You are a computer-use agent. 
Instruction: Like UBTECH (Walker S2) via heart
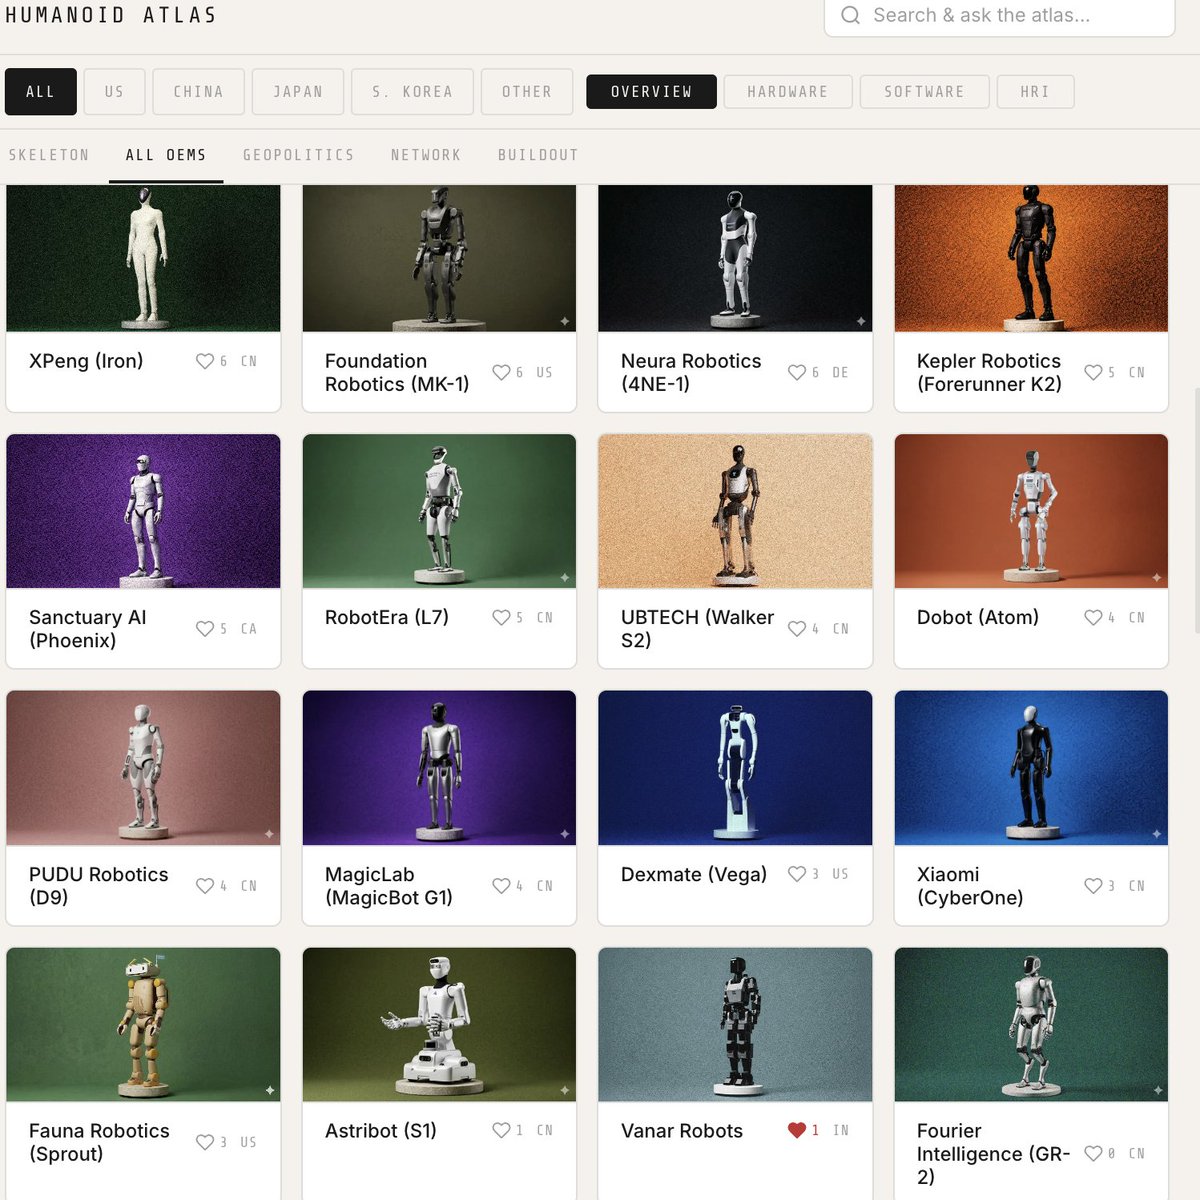point(797,629)
